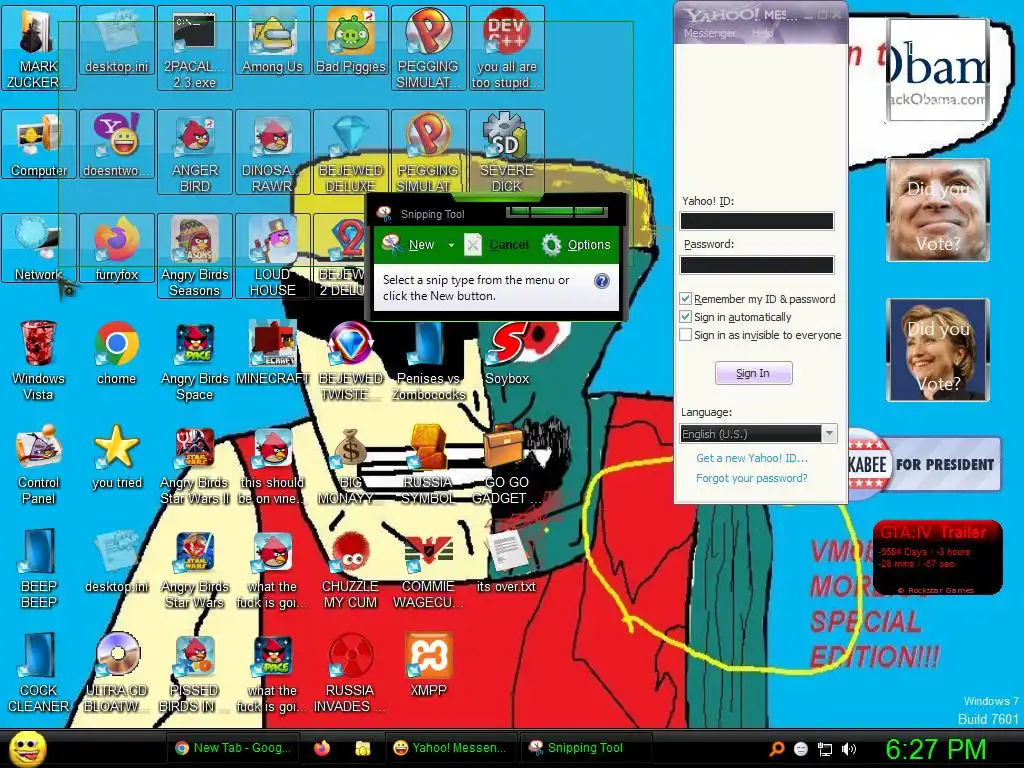1024x768 pixels.
Task: Open the RUSSIA INVADES icon
Action: [351, 671]
